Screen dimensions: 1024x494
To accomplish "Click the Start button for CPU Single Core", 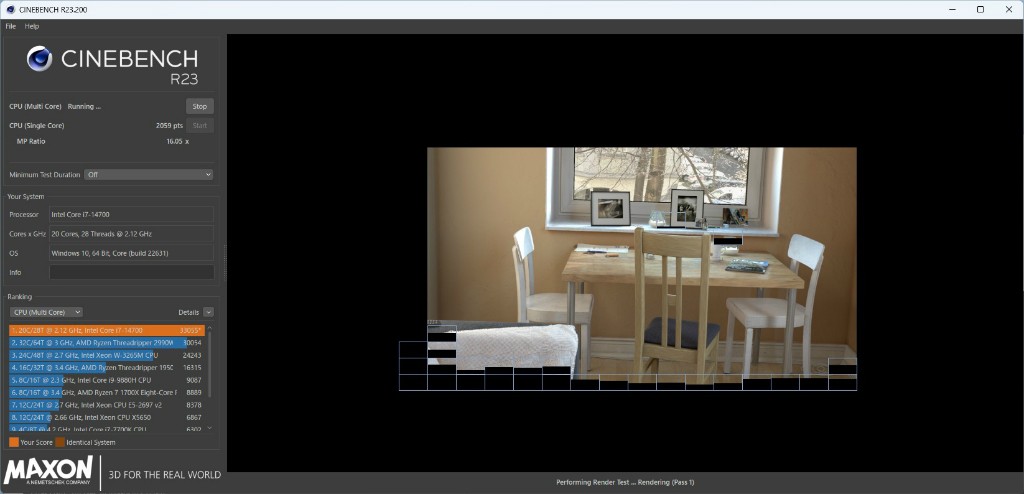I will pyautogui.click(x=199, y=126).
